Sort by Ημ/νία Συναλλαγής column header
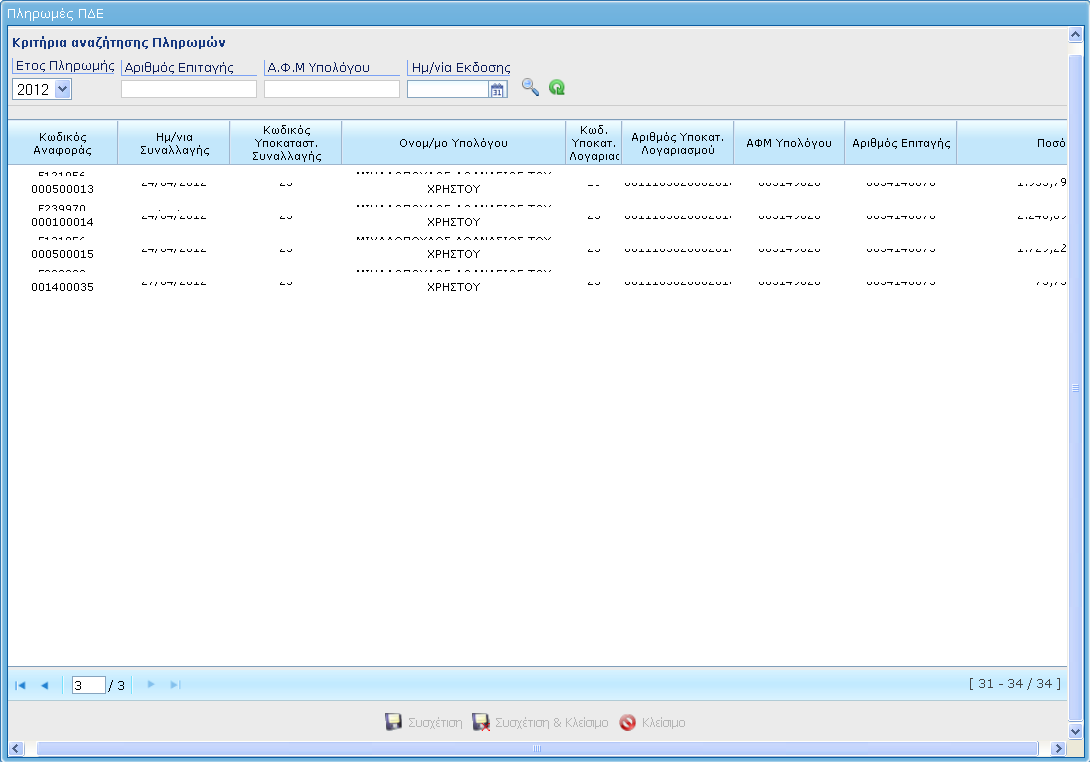1090x762 pixels. [174, 143]
